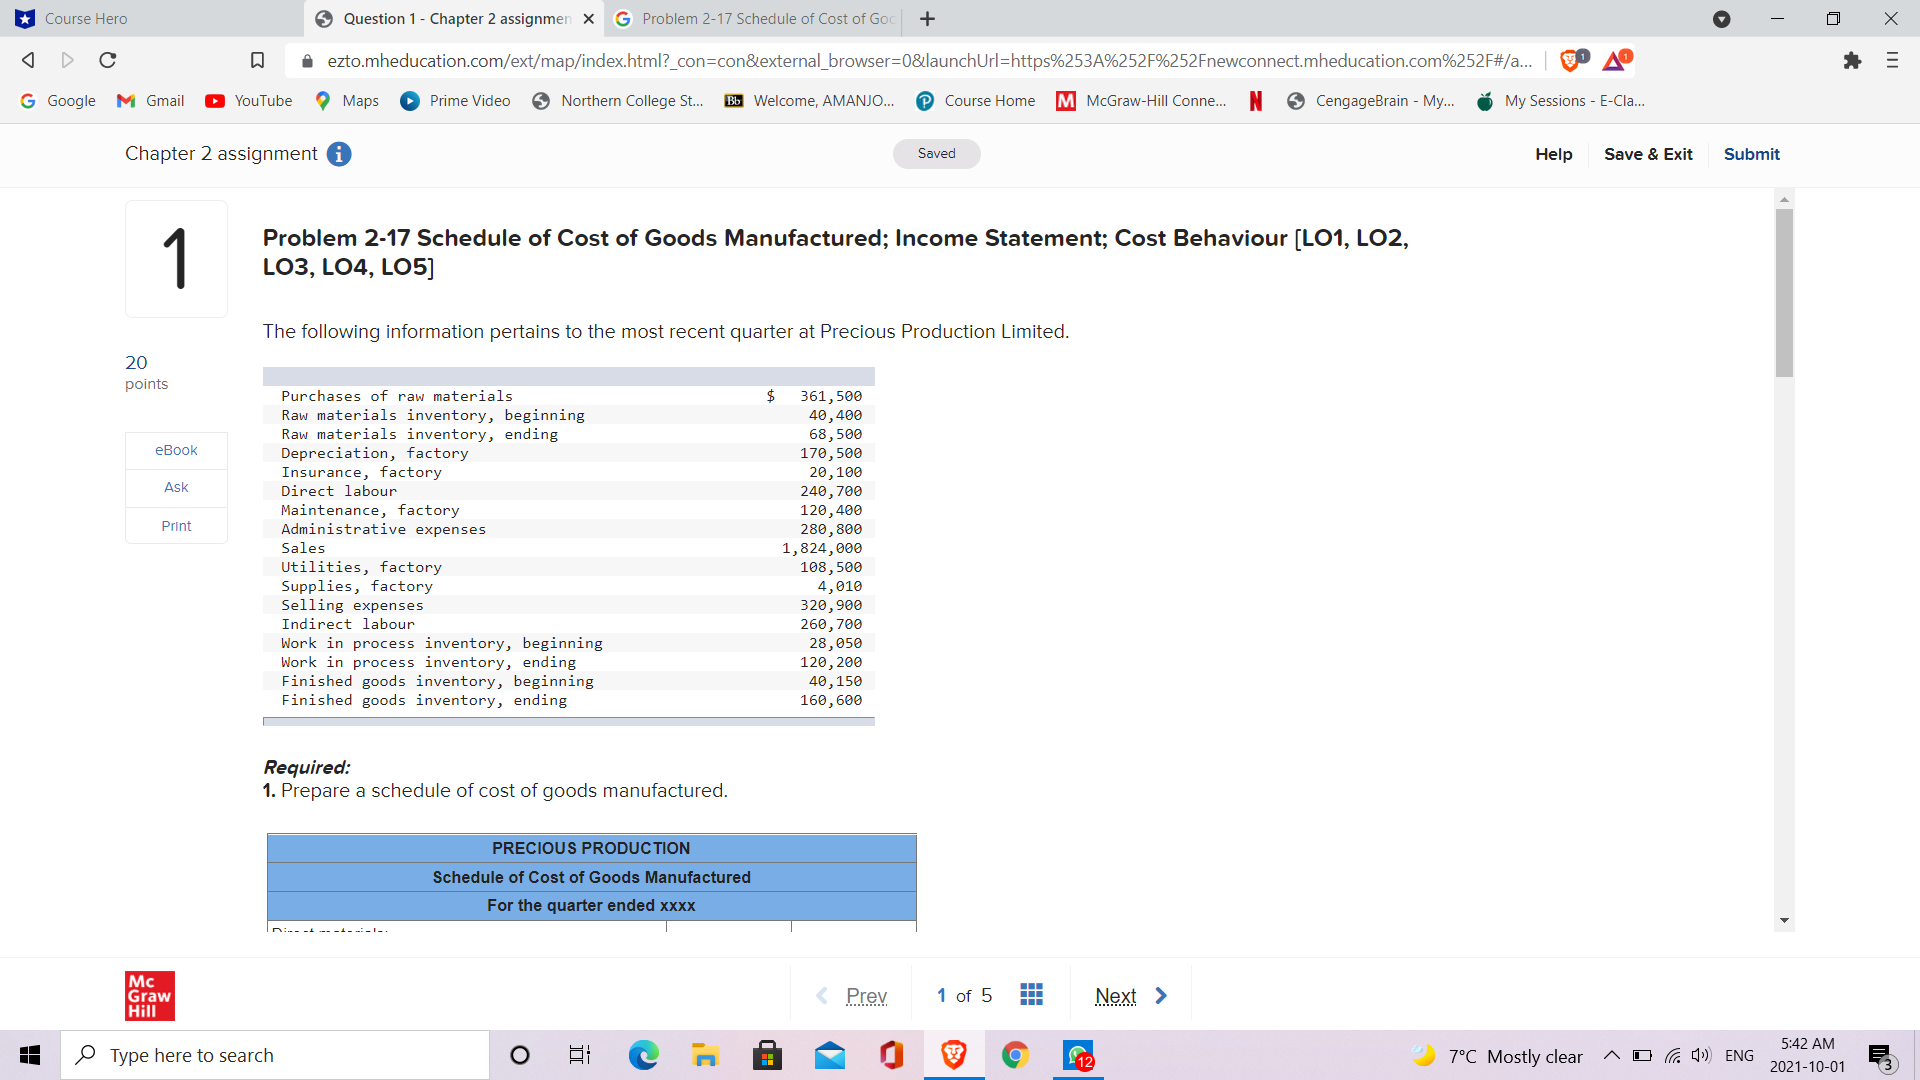Reload the page with refresh icon
Image resolution: width=1920 pixels, height=1080 pixels.
click(108, 61)
